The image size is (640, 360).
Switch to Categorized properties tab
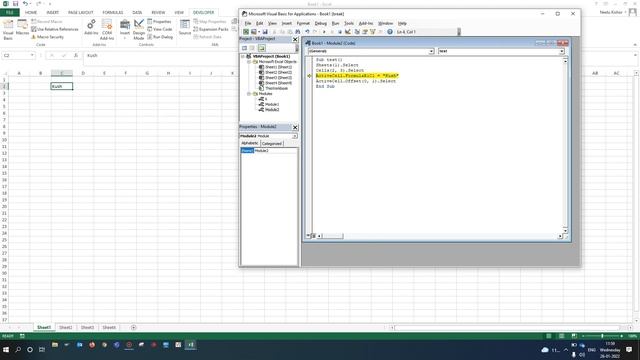point(272,144)
